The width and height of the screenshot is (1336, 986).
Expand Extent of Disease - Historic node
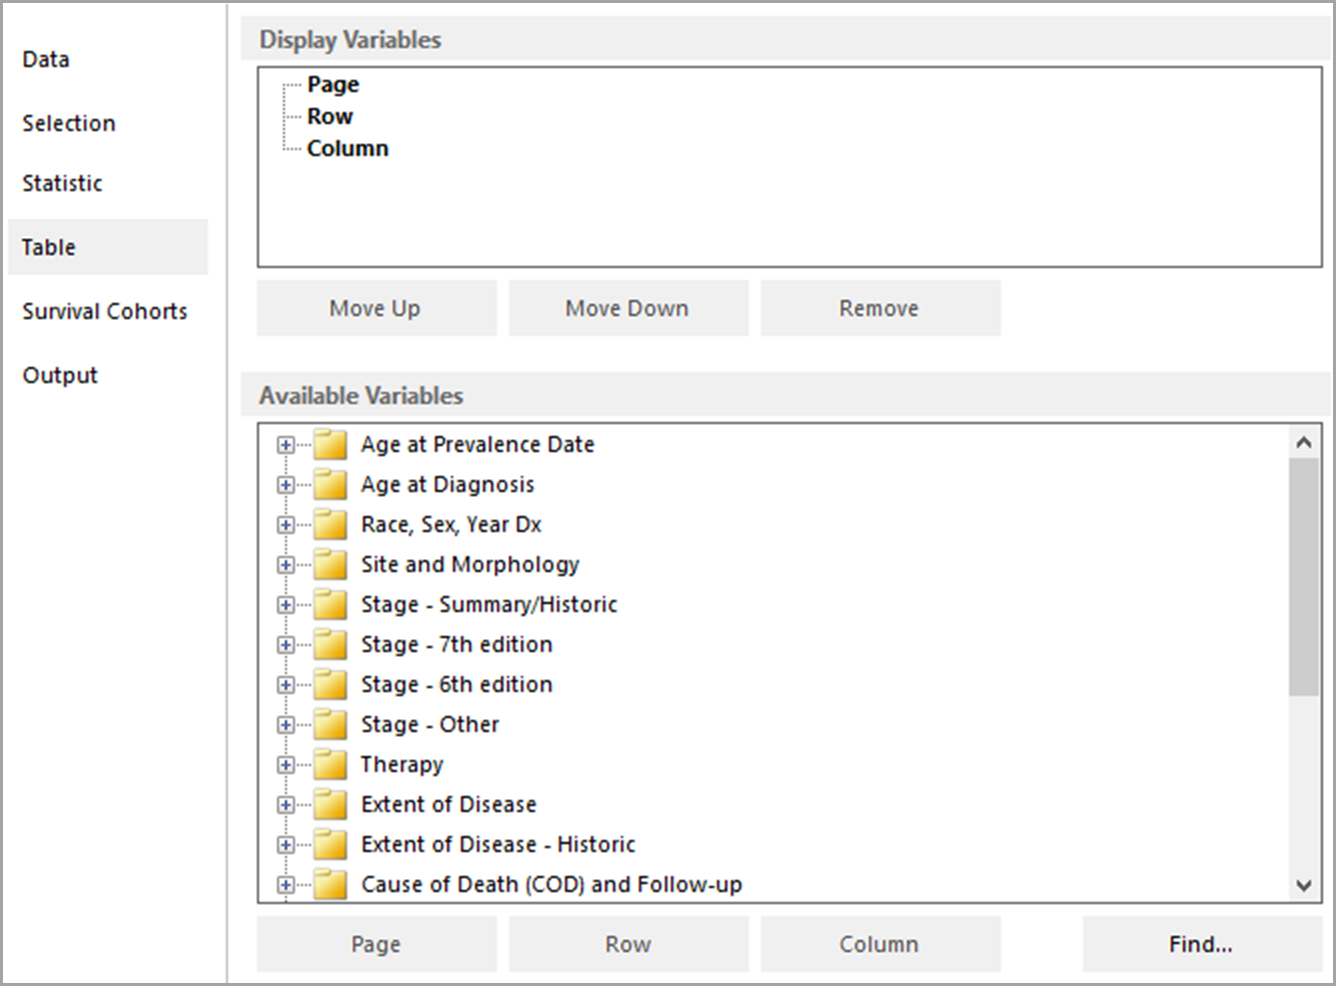286,845
